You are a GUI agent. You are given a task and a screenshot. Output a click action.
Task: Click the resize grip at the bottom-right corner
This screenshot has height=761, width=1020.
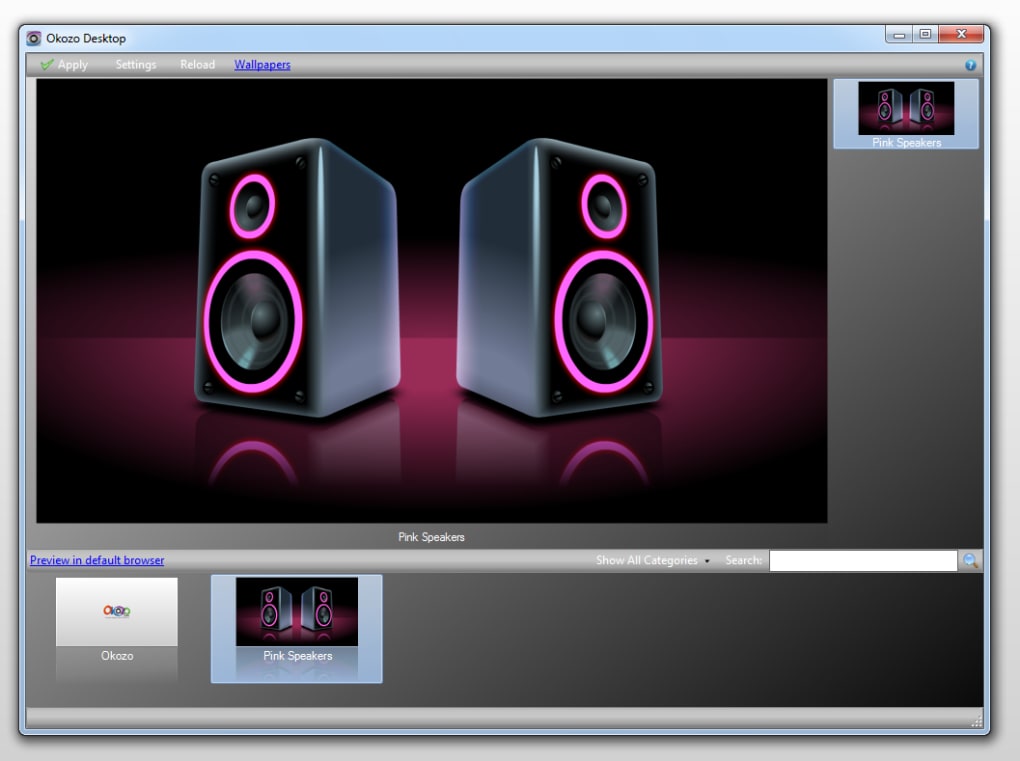[977, 721]
